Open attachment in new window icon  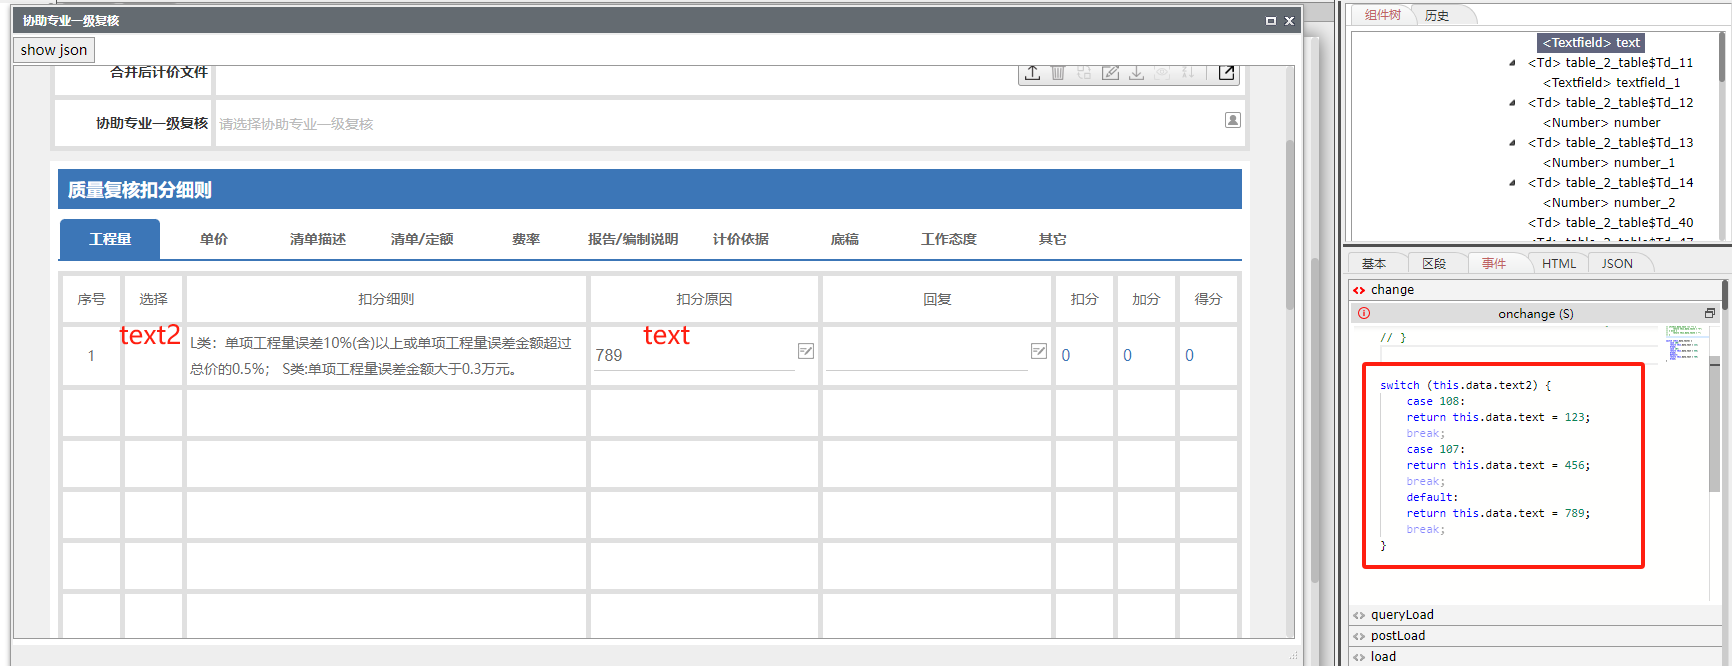pos(1226,73)
